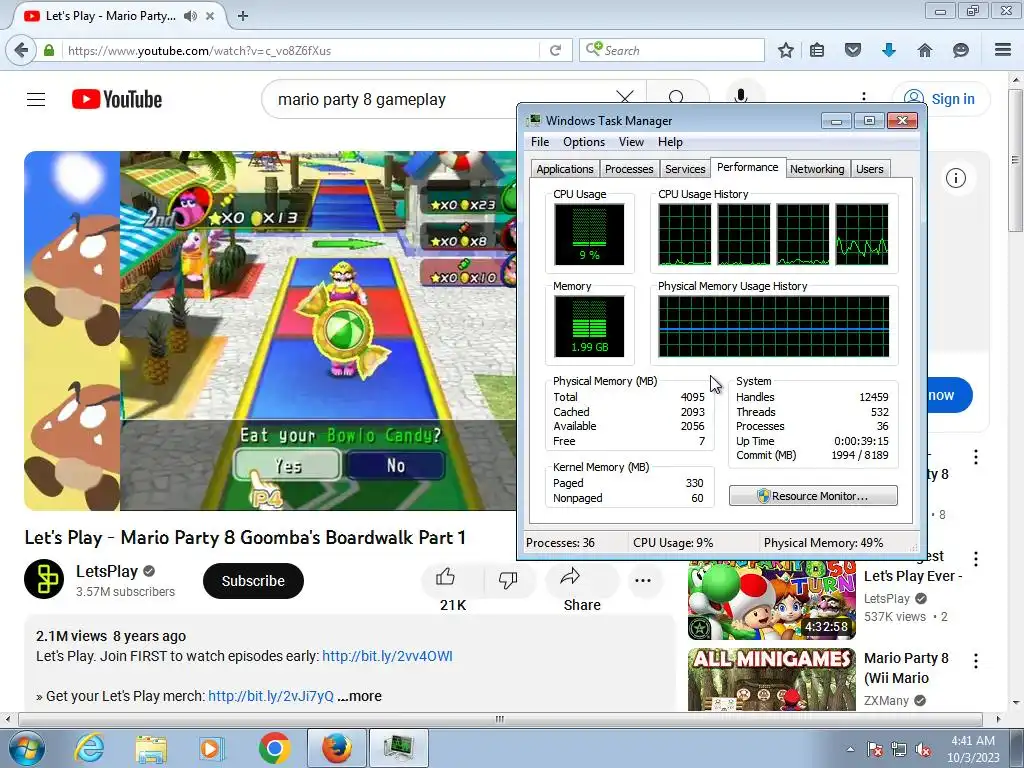
Task: Open YouTube settings three-dot menu near Sign in
Action: (864, 97)
